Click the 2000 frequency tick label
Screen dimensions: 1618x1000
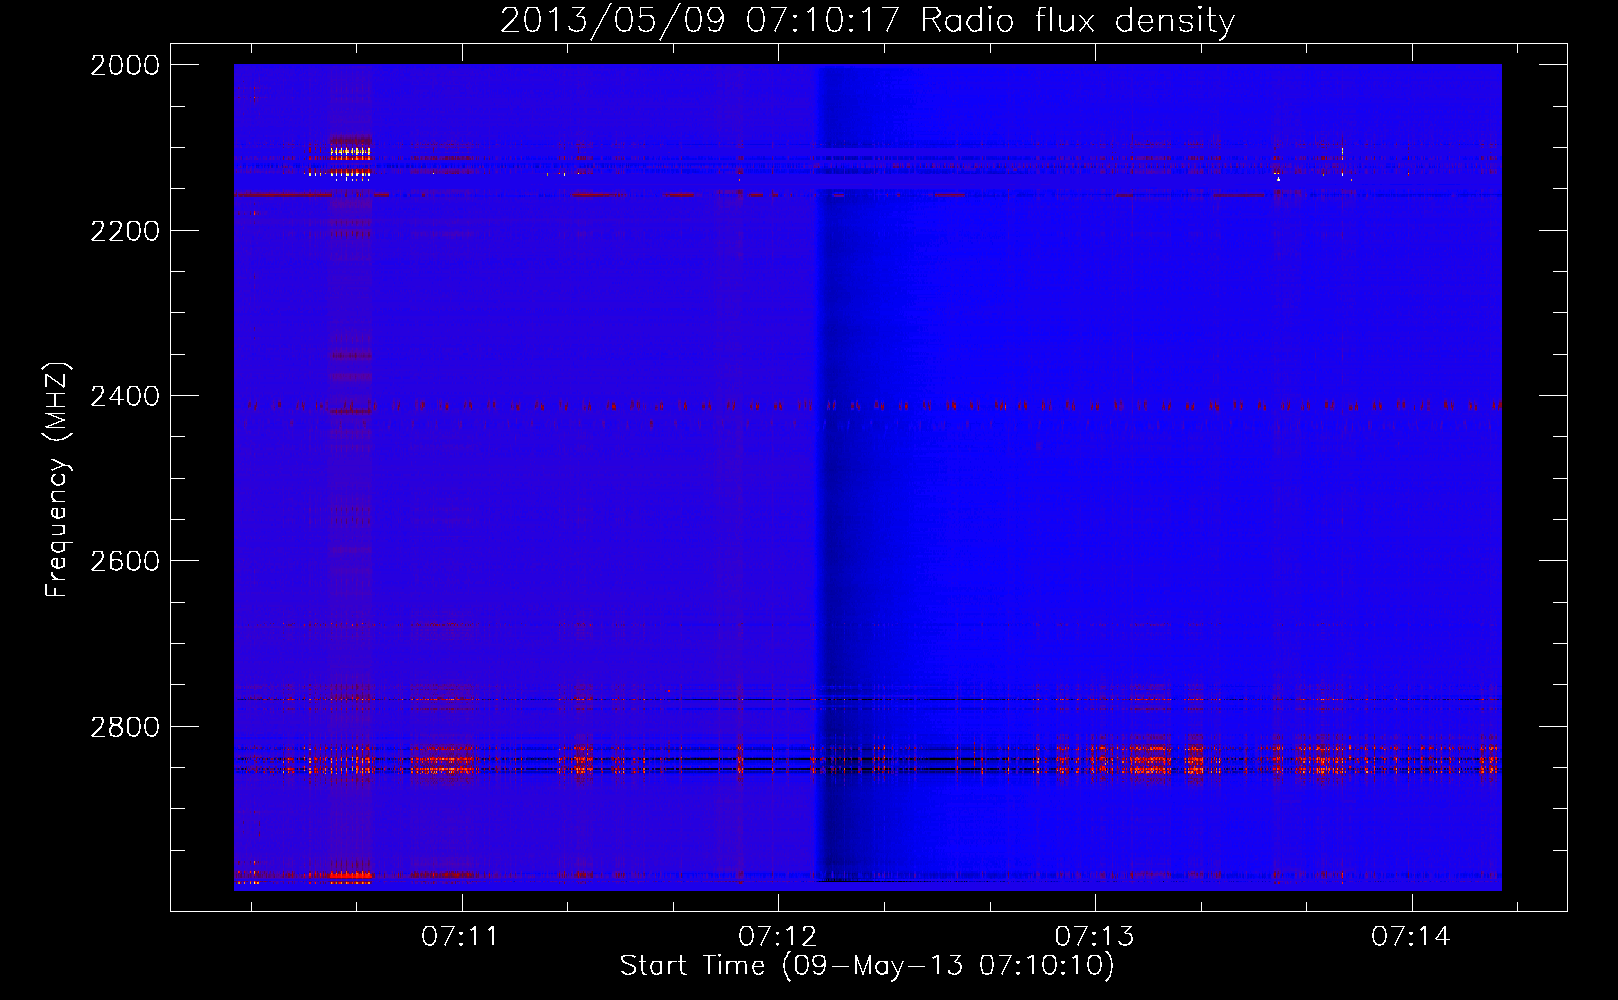point(125,65)
